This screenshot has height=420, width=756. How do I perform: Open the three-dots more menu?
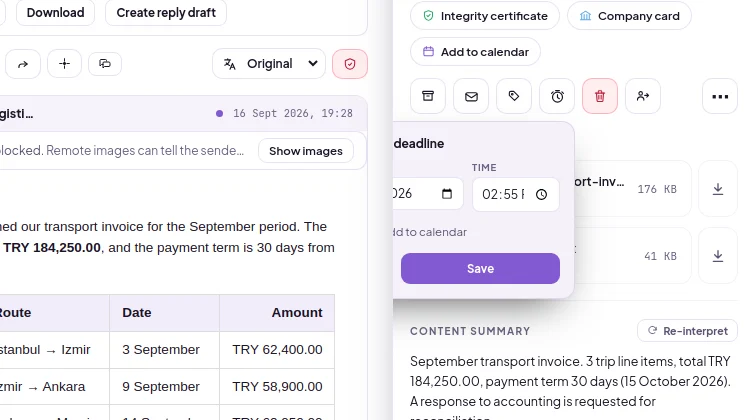coord(720,96)
